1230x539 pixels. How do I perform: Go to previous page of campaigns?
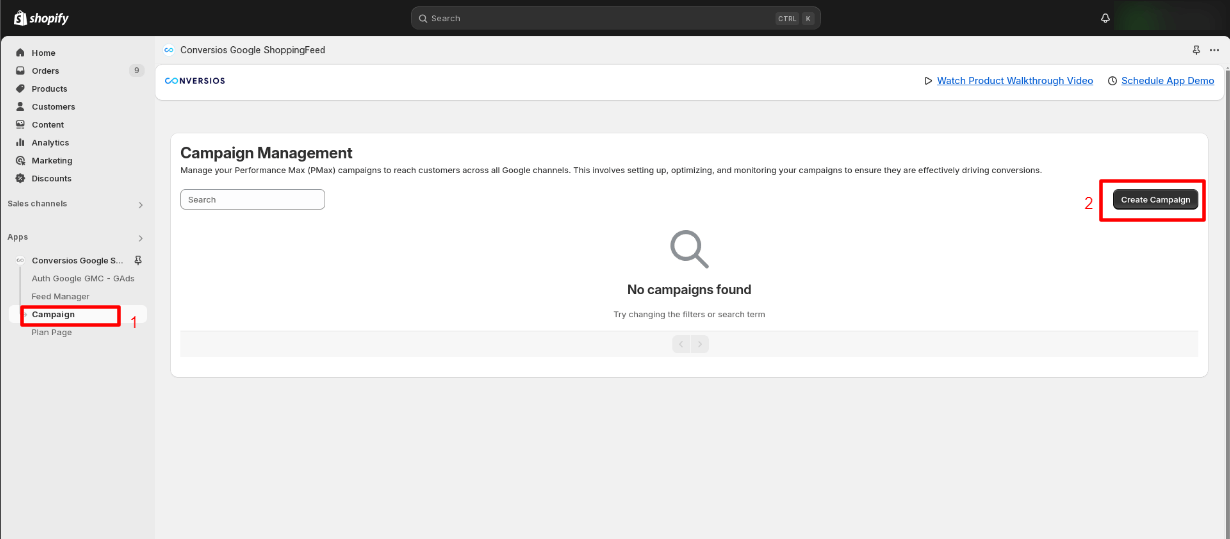[681, 344]
